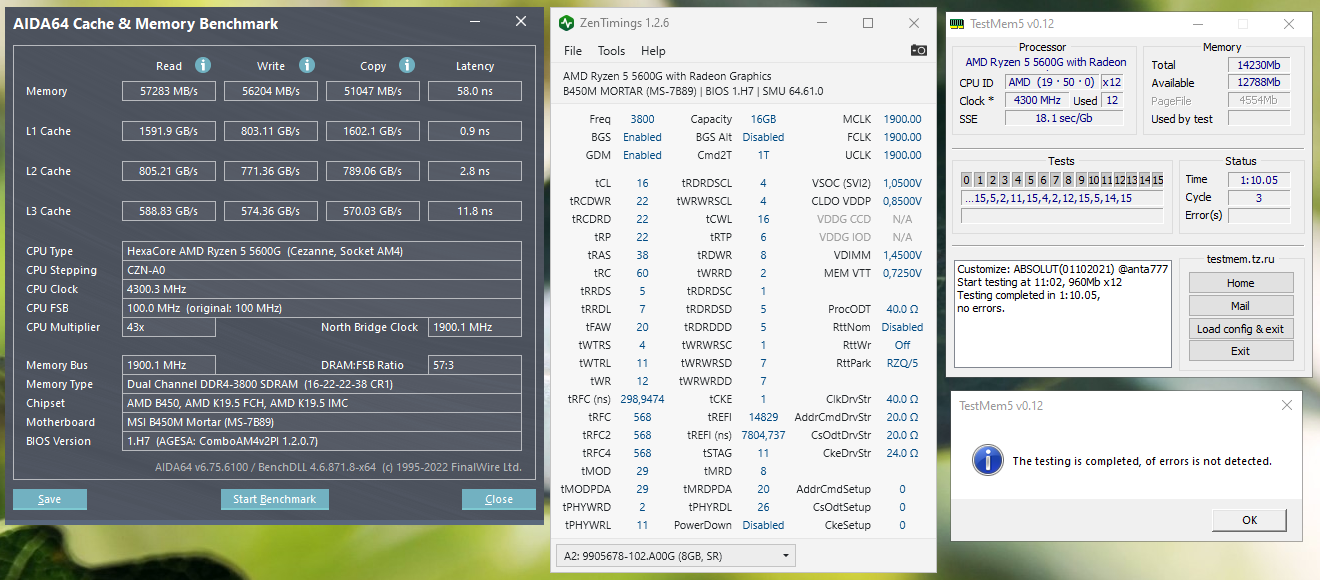Viewport: 1320px width, 580px height.
Task: Click the GDM Enabled value in ZenTimings
Action: click(642, 155)
